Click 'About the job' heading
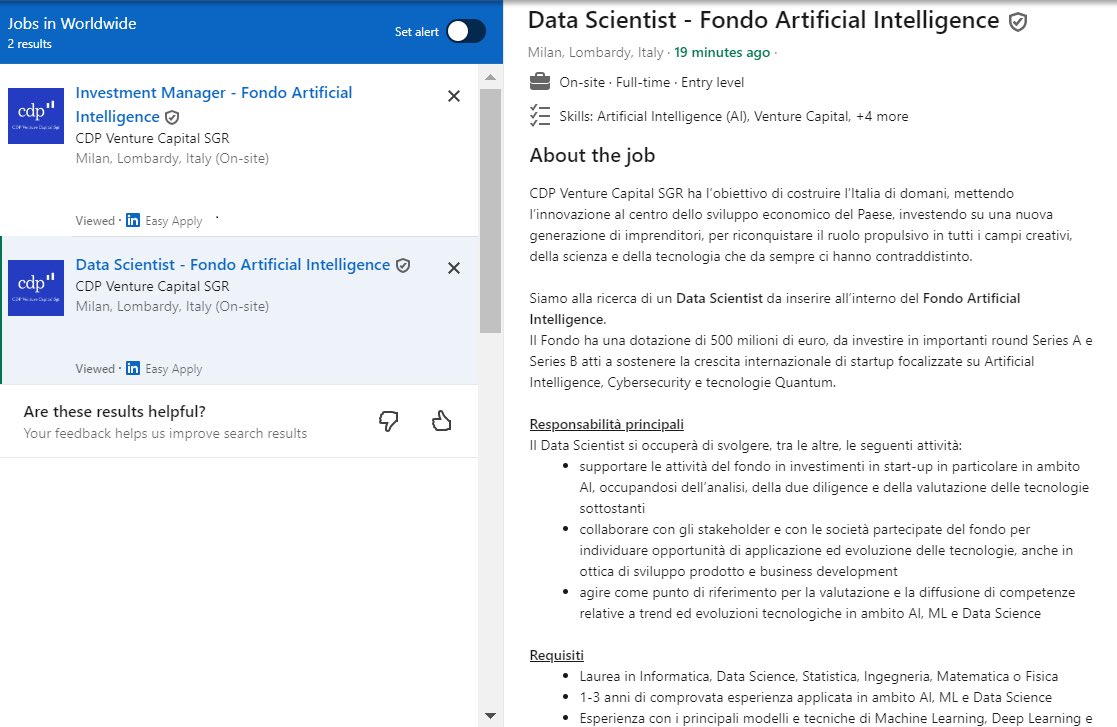The height and width of the screenshot is (727, 1117). 592,155
